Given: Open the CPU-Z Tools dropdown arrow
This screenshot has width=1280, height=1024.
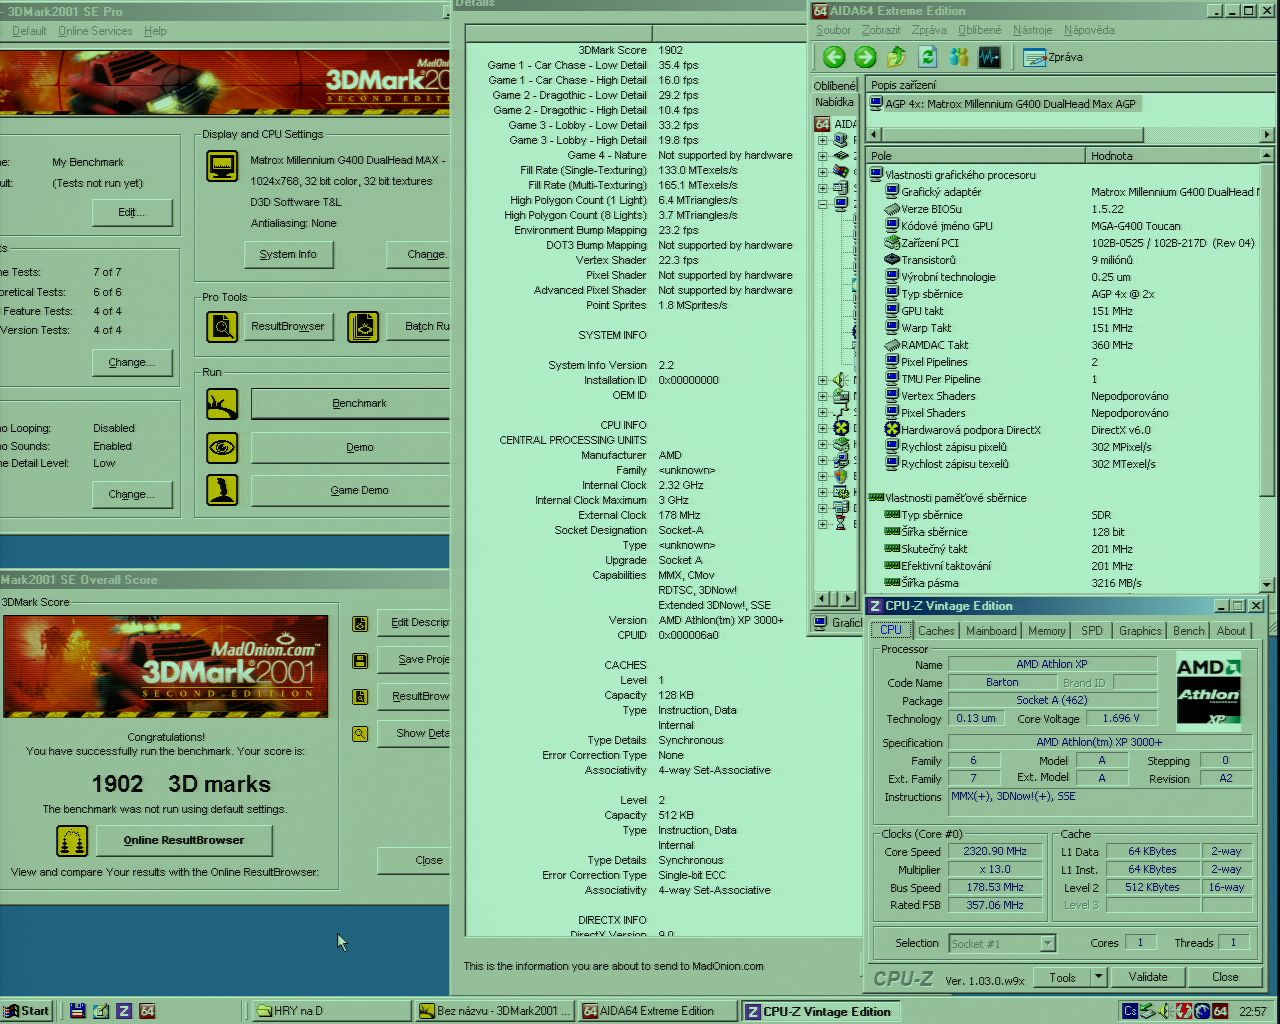Looking at the screenshot, I should click(x=1098, y=977).
